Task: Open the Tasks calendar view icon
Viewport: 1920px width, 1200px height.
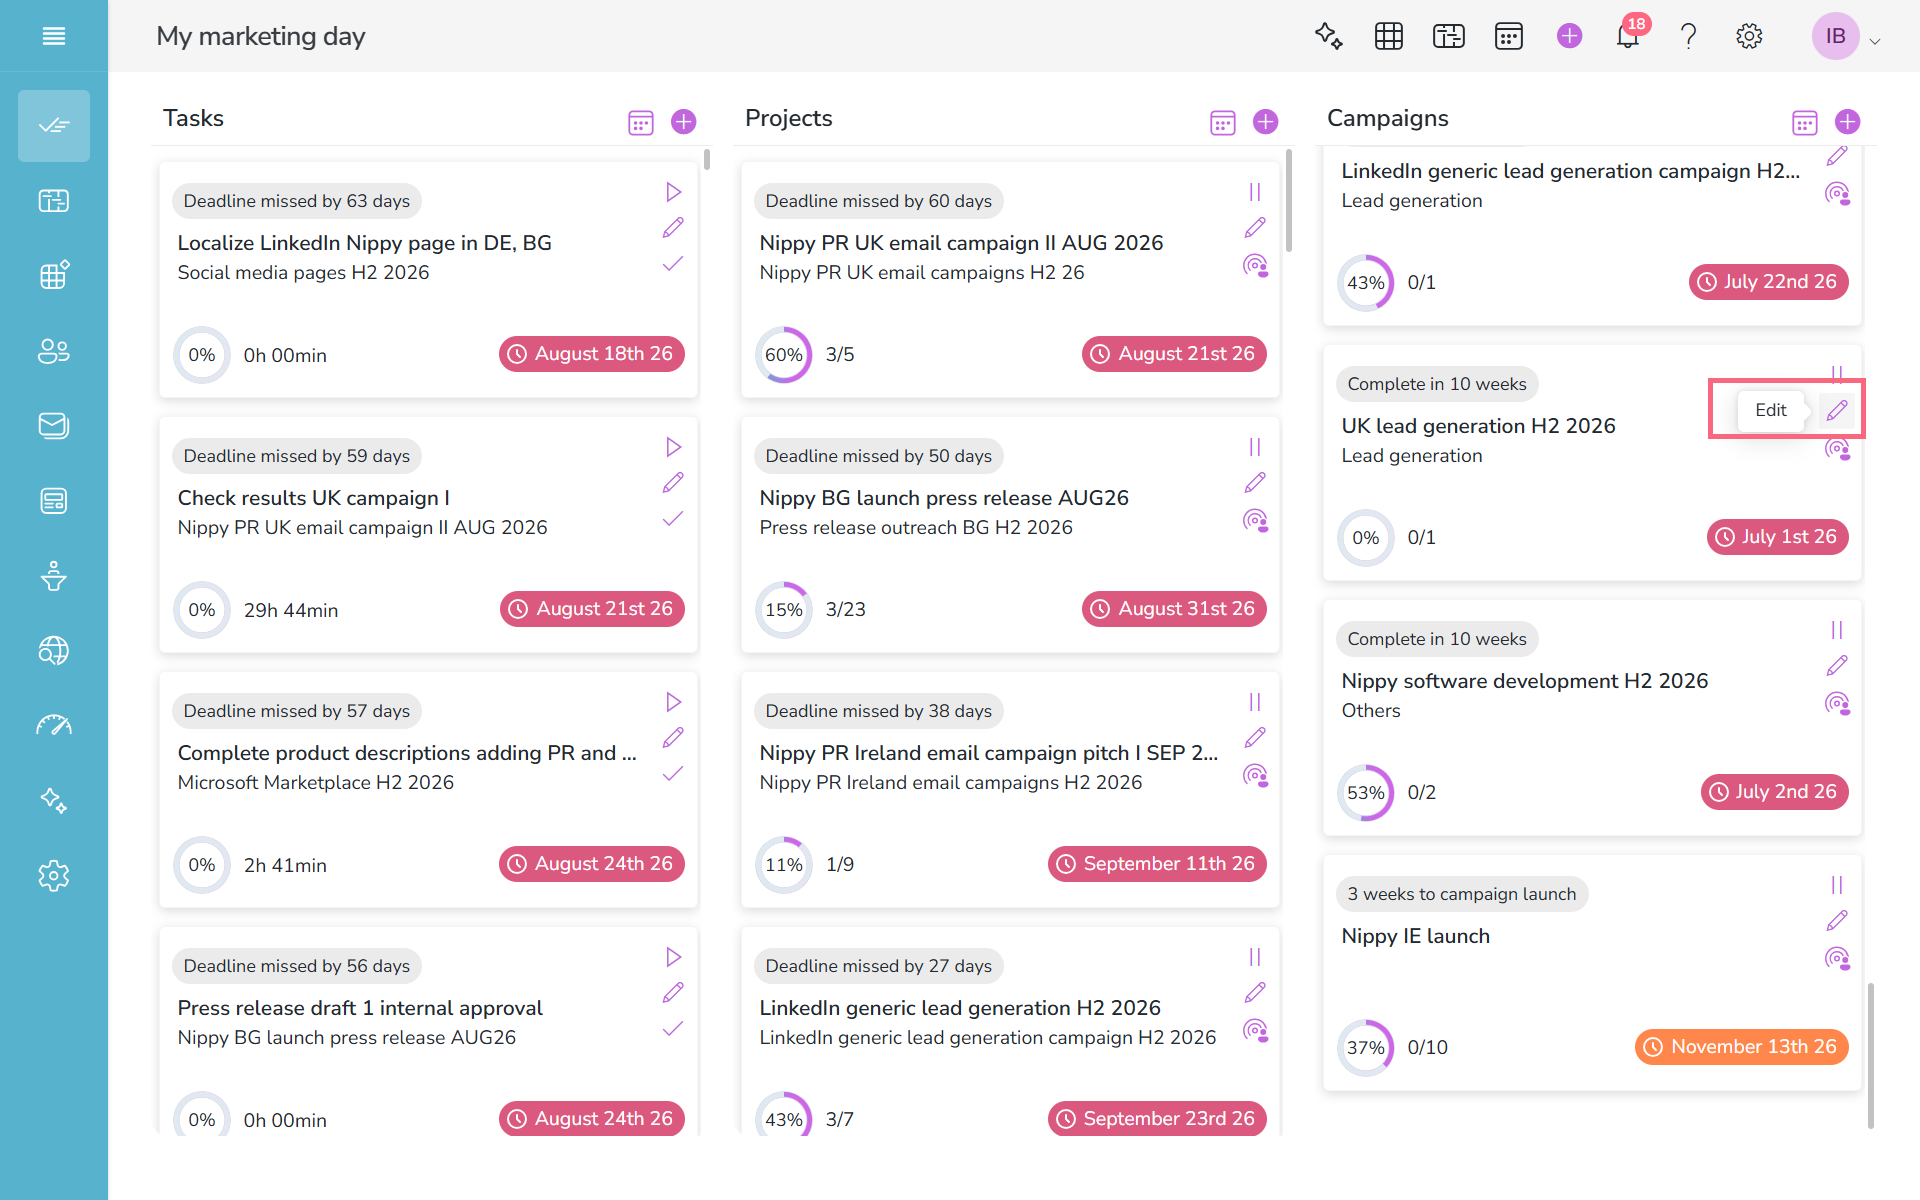Action: pyautogui.click(x=641, y=122)
